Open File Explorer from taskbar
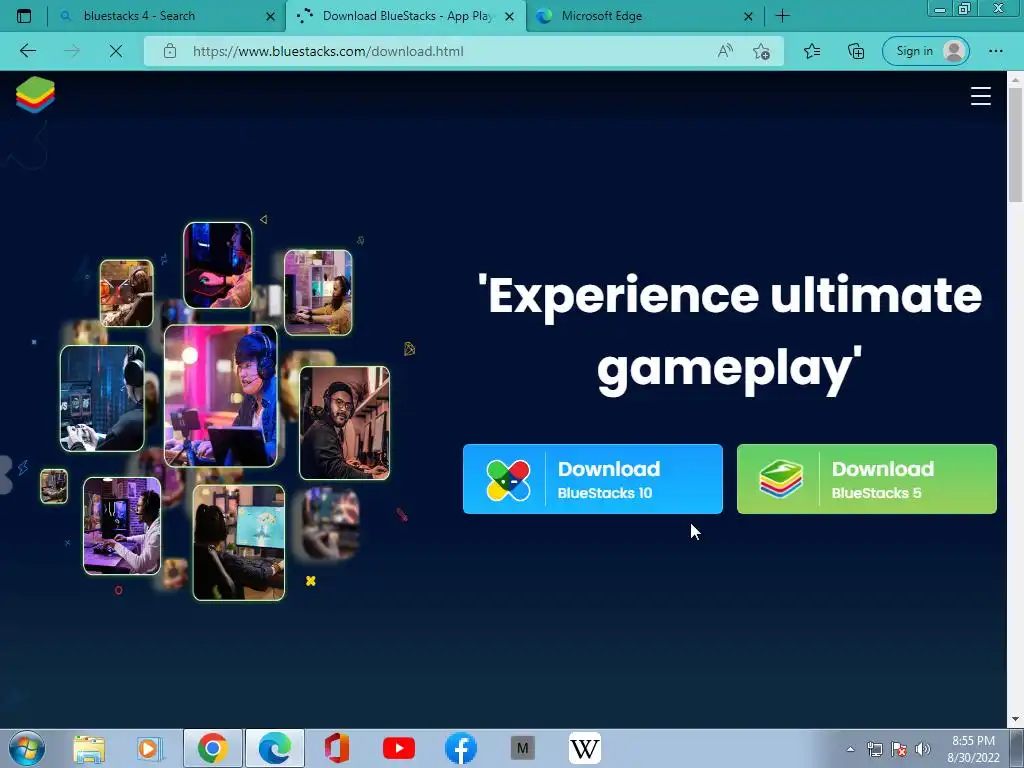The width and height of the screenshot is (1024, 768). coord(89,748)
